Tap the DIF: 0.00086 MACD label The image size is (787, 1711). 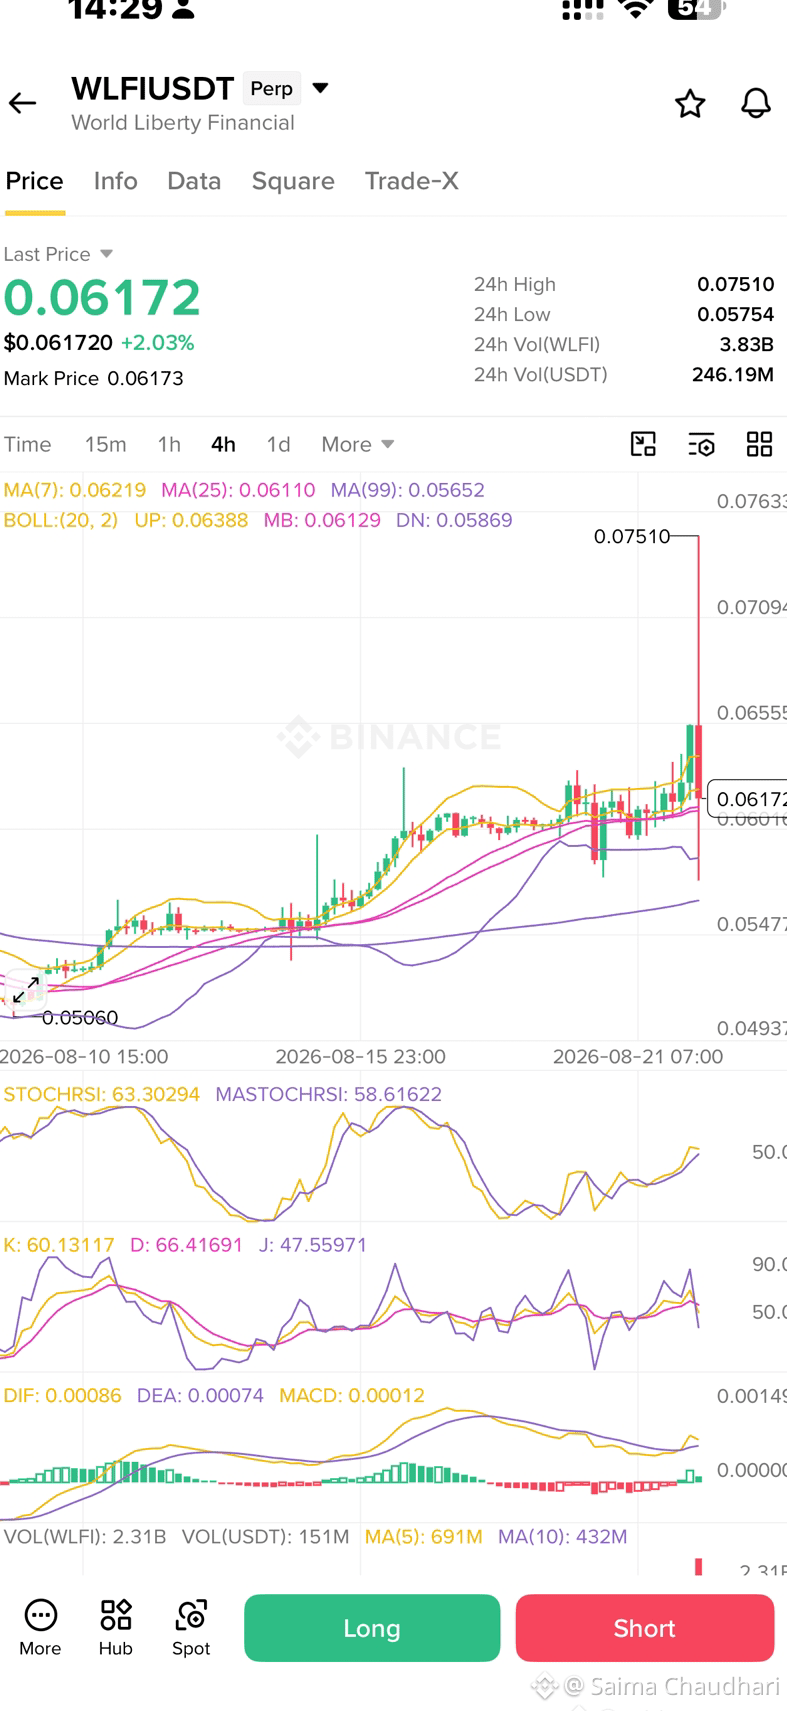point(62,1395)
